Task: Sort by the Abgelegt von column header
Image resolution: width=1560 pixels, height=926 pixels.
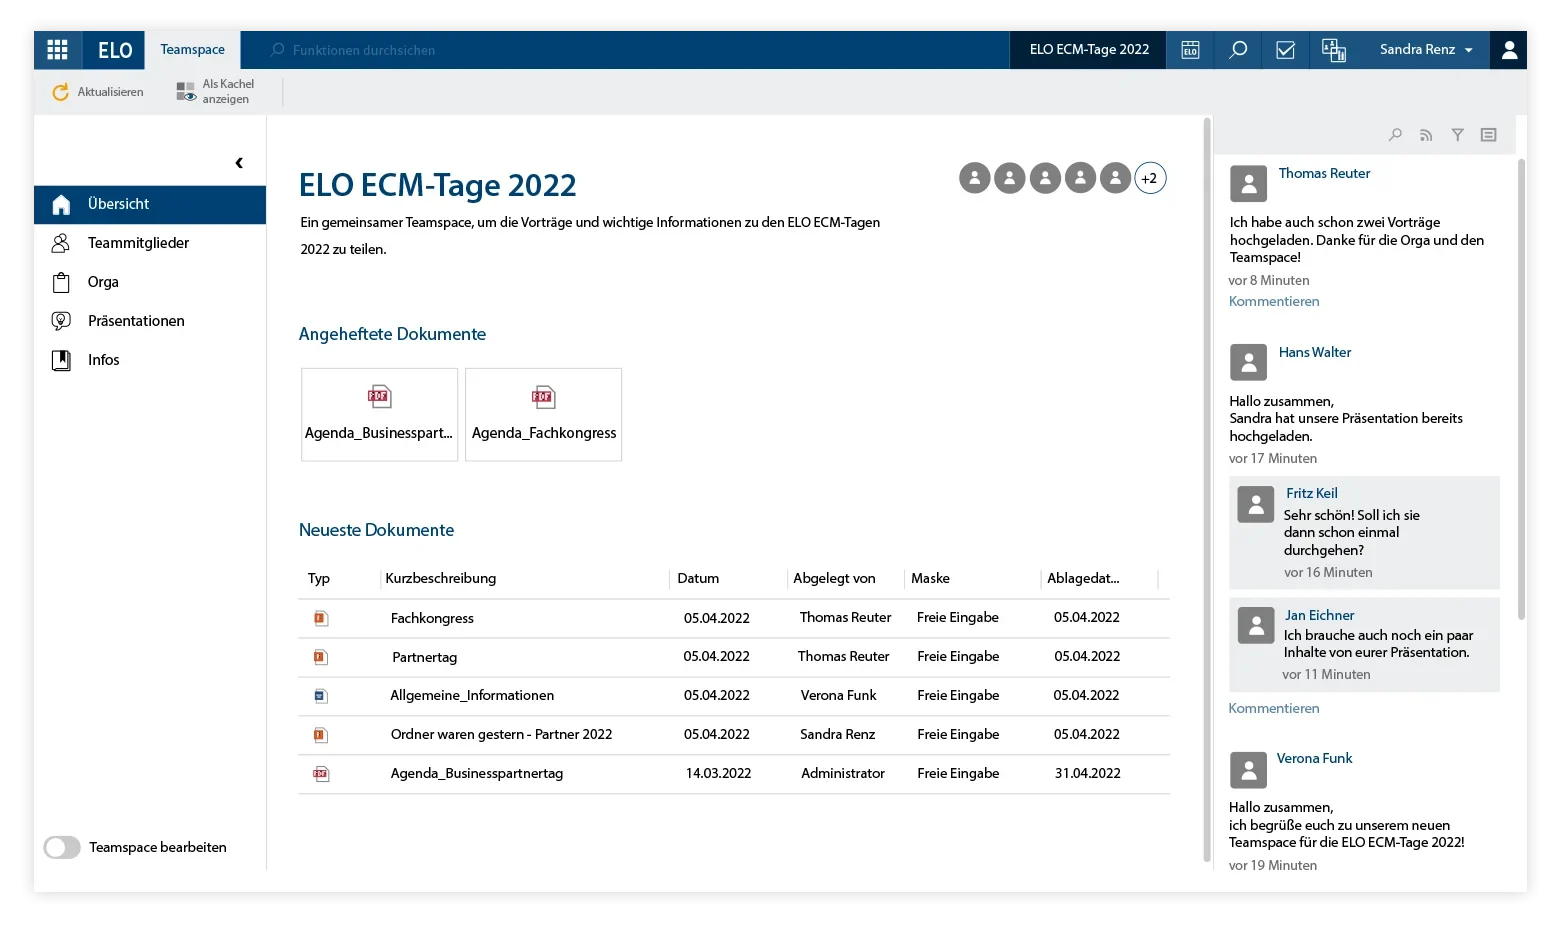Action: click(x=834, y=578)
